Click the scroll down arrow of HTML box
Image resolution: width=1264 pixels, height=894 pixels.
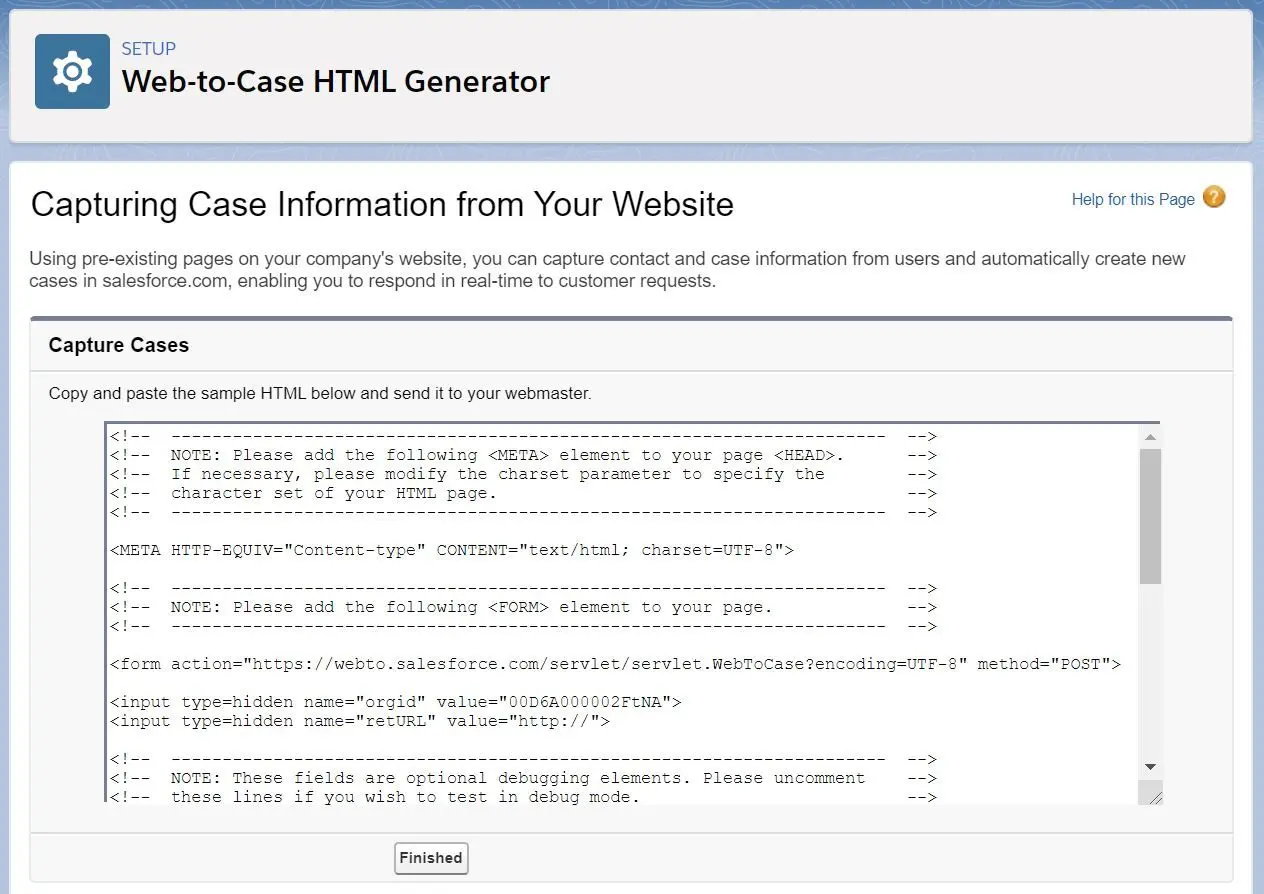click(1150, 767)
